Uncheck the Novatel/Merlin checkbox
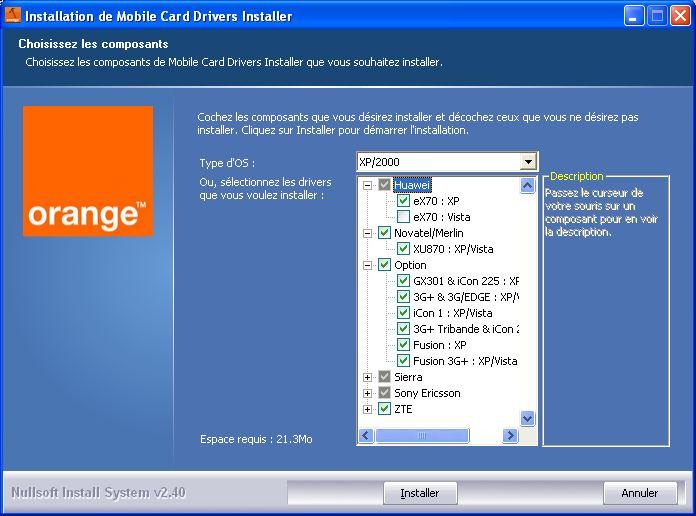The image size is (696, 516). pyautogui.click(x=384, y=233)
